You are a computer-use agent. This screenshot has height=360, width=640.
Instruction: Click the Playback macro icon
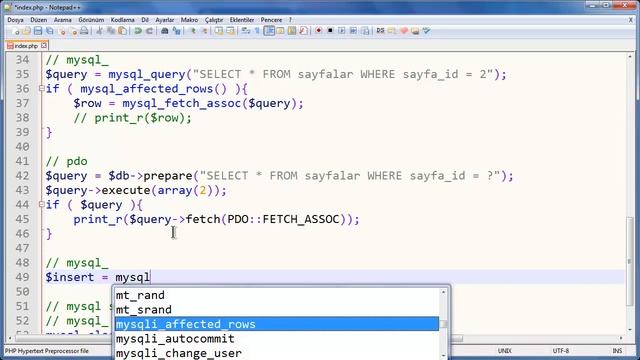click(342, 31)
